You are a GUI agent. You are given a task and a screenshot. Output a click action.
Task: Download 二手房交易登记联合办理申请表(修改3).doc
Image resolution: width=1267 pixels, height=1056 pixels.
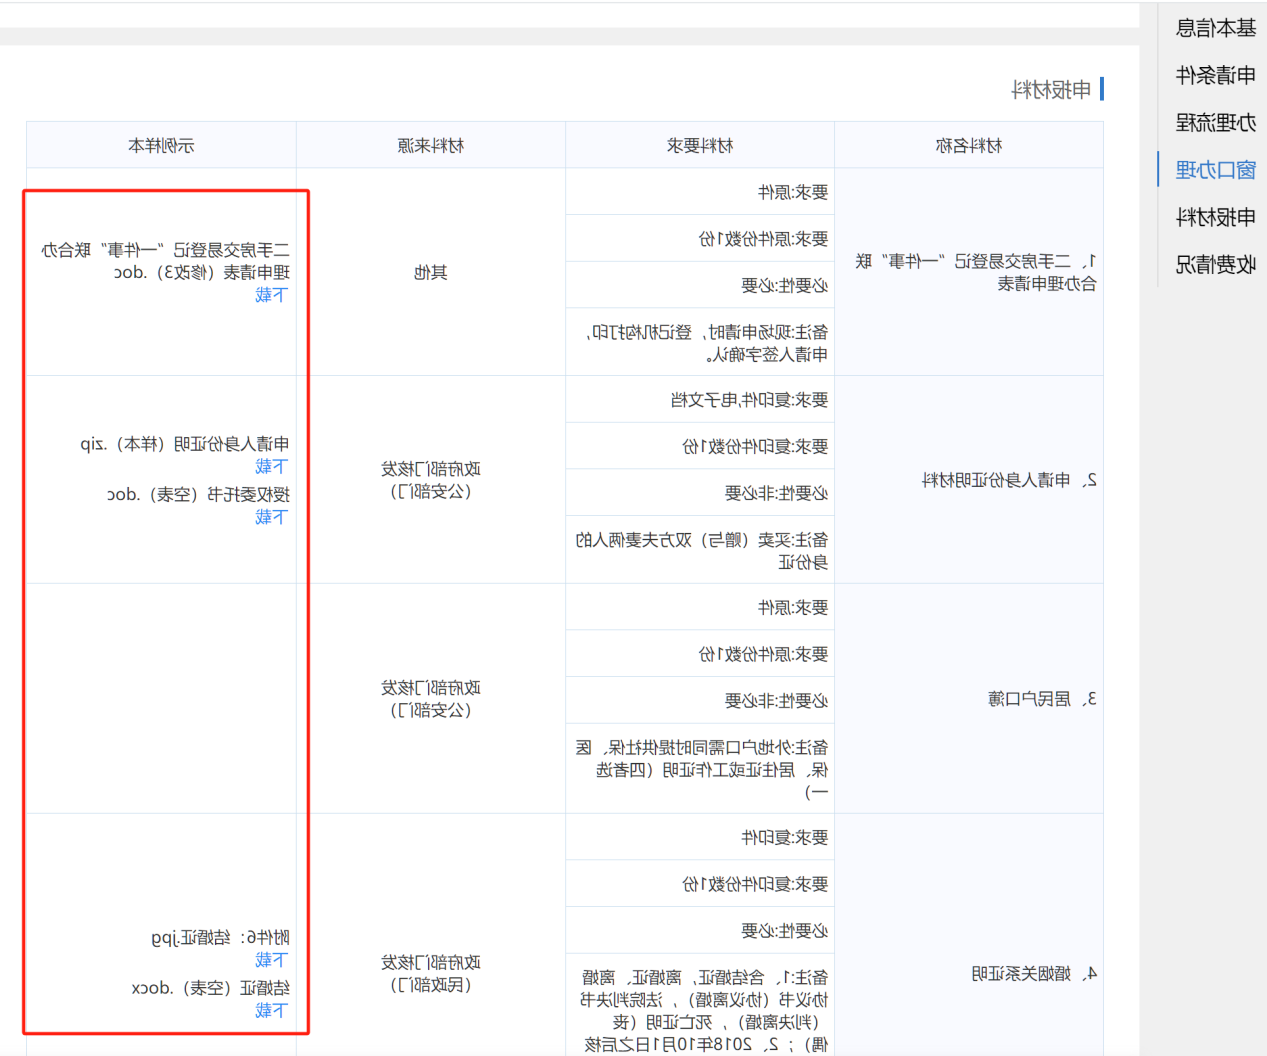(271, 295)
